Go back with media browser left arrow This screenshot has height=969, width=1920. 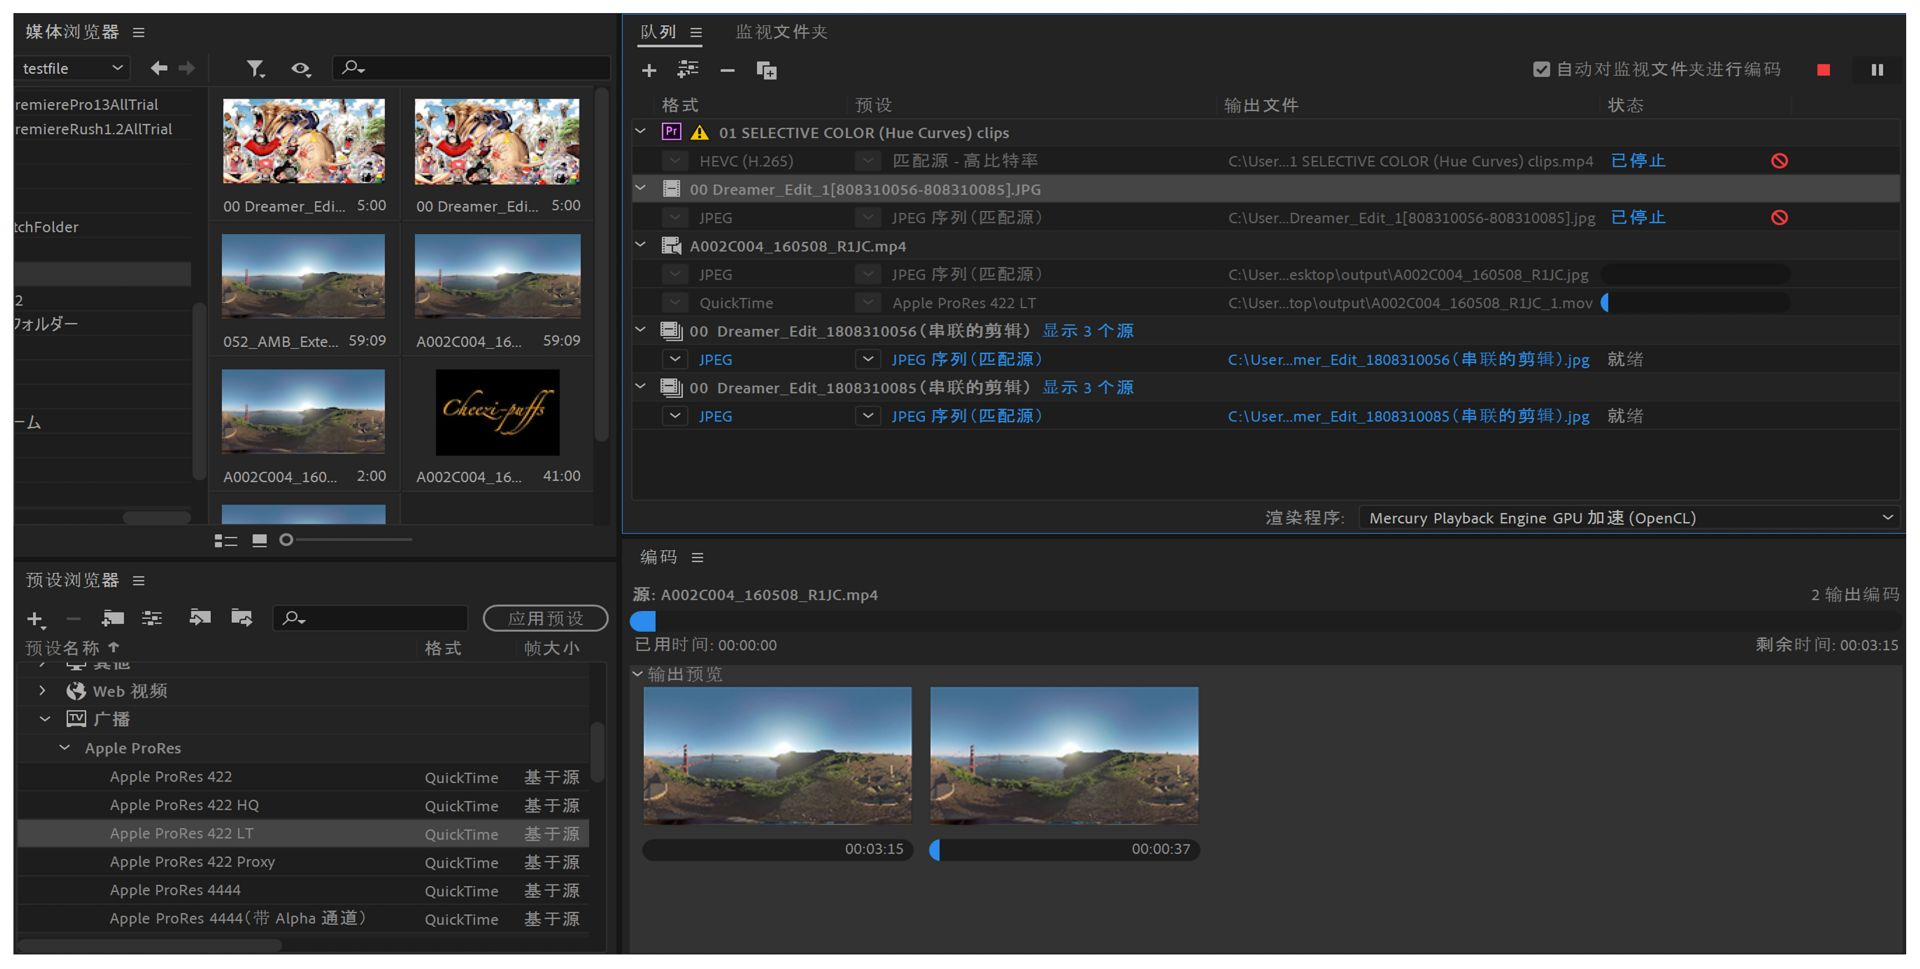[158, 68]
